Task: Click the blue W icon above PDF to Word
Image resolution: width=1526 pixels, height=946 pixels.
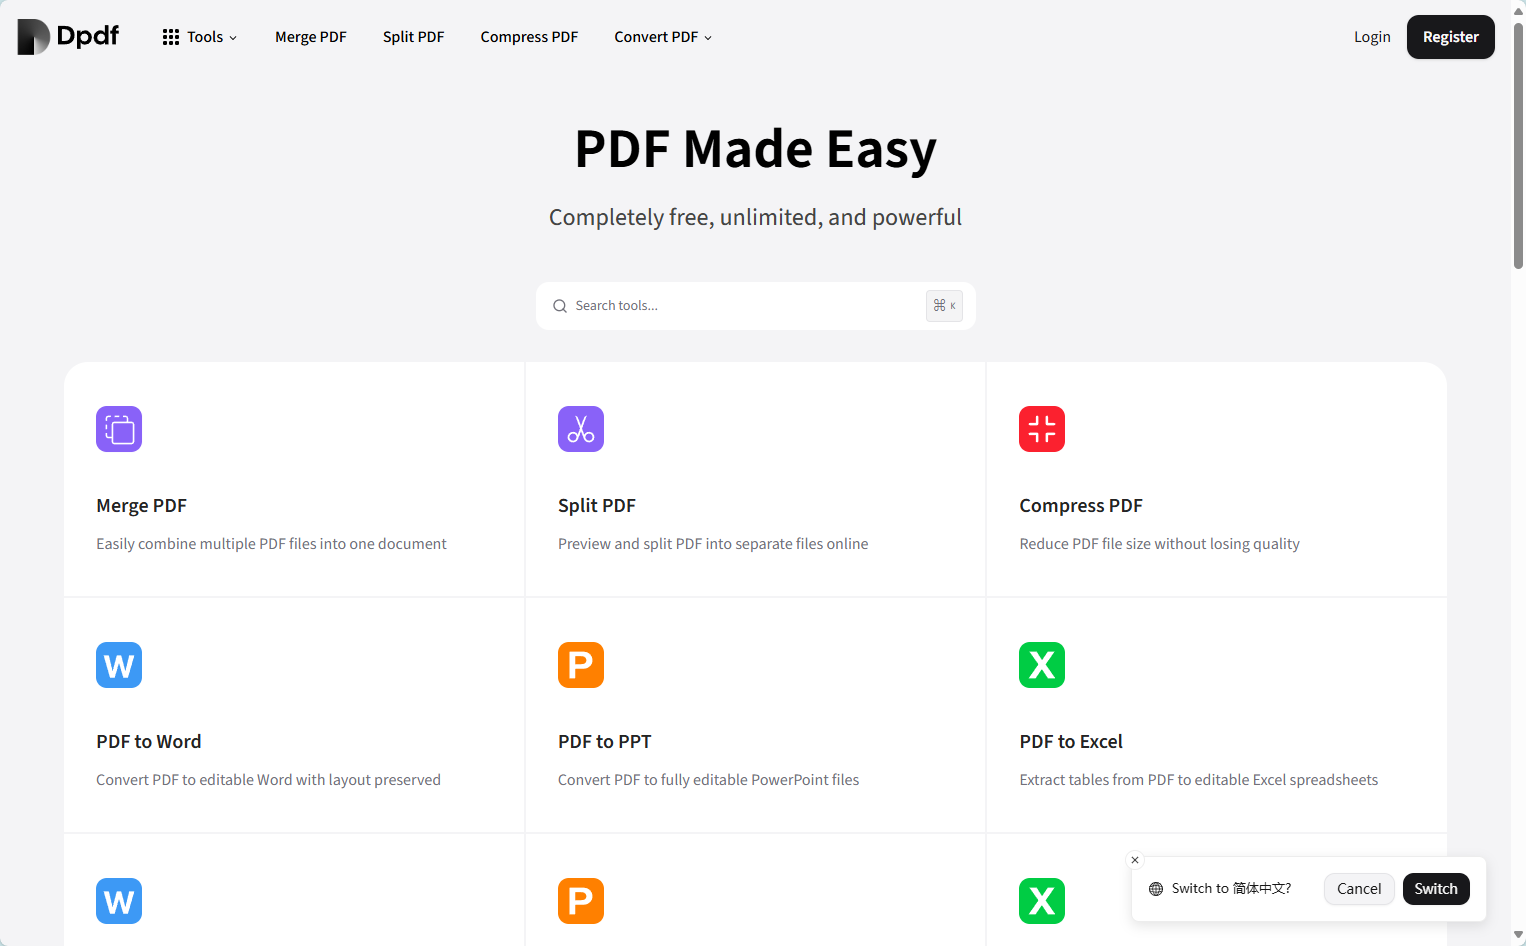Action: [x=119, y=665]
